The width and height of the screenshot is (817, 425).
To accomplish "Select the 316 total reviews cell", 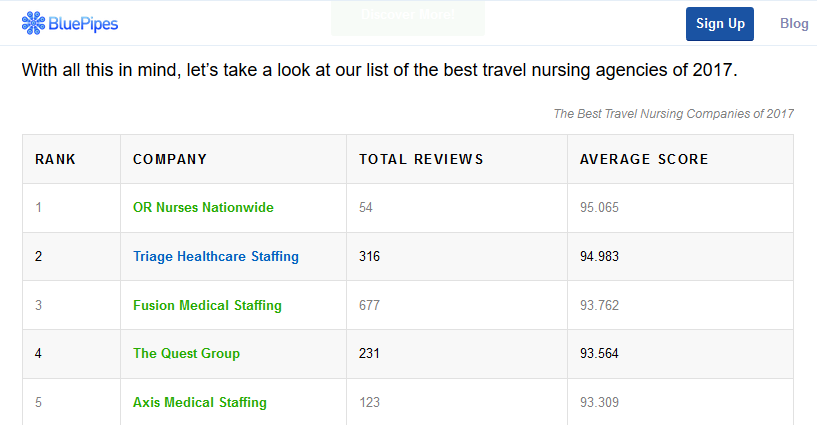I will point(457,257).
